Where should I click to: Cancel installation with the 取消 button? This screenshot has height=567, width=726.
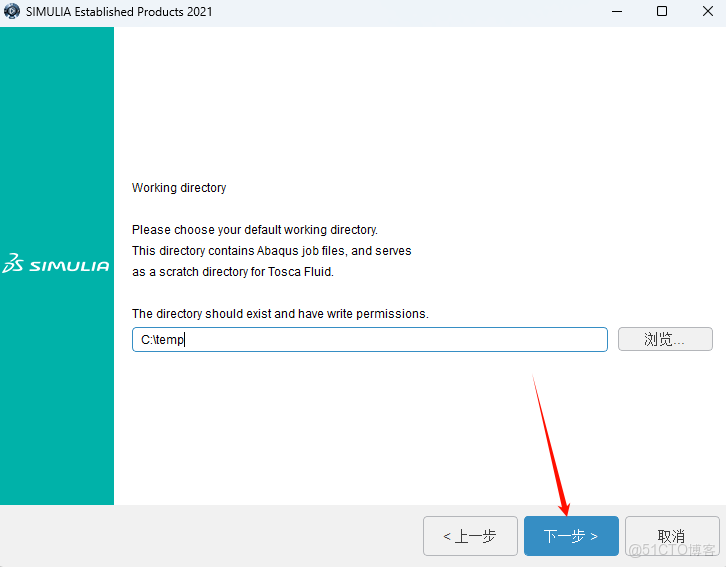pos(672,536)
